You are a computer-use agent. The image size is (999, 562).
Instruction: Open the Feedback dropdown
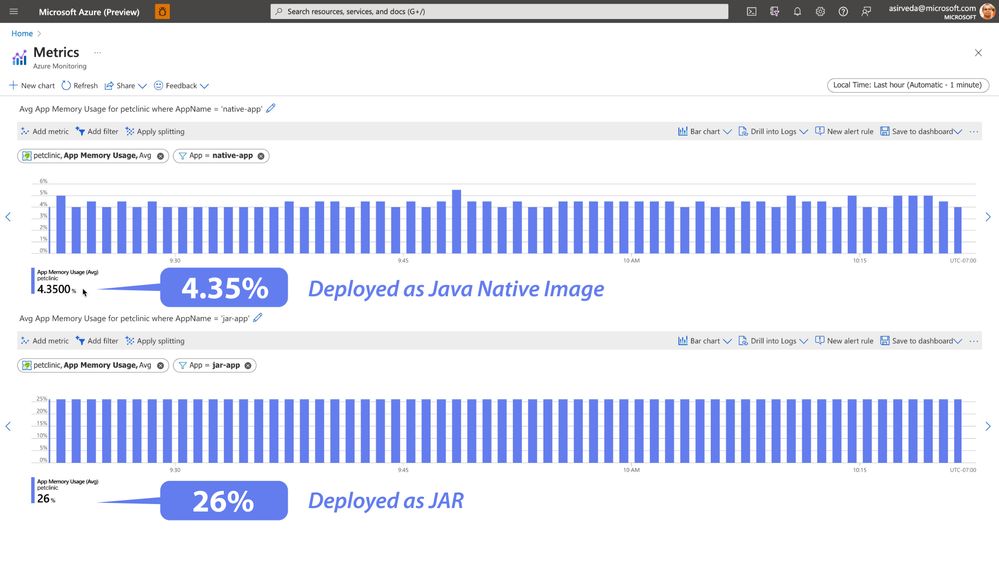point(181,85)
